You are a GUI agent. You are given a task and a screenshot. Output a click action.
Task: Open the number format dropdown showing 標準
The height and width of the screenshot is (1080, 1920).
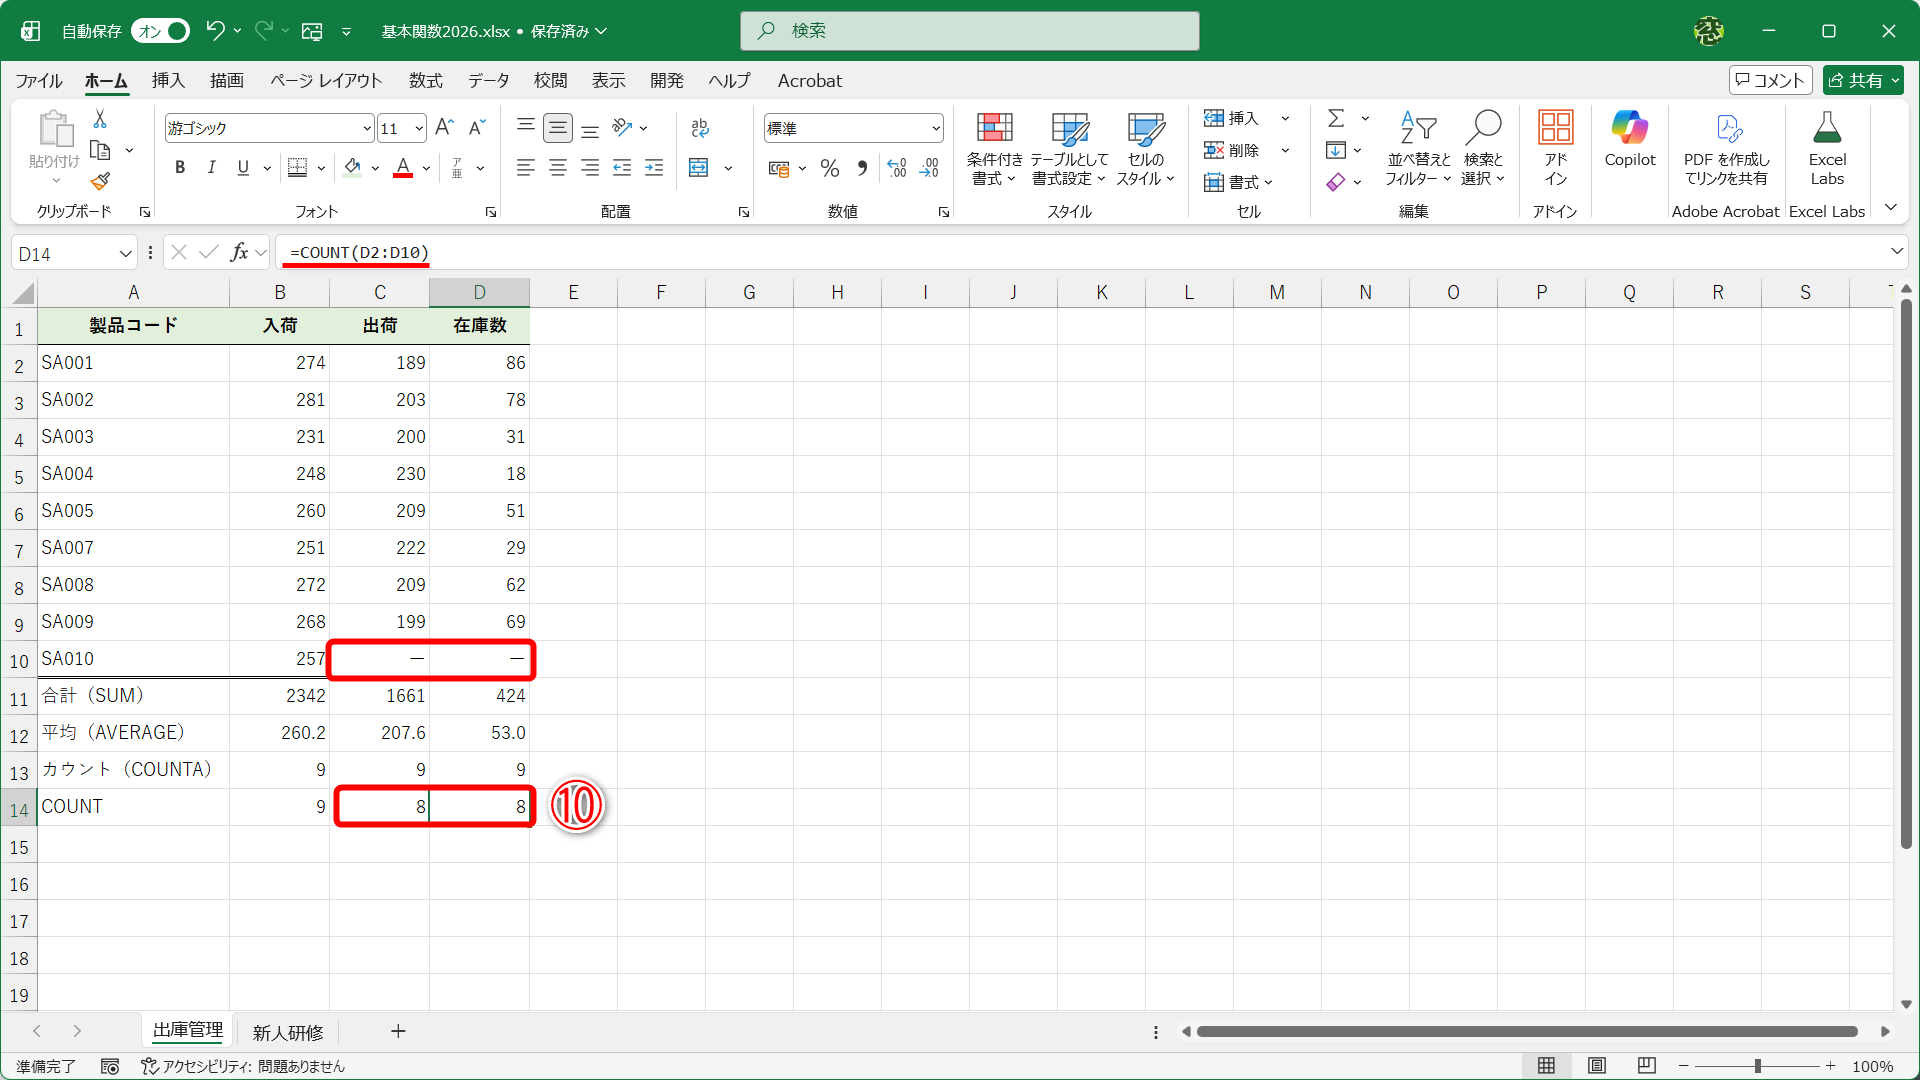click(x=935, y=128)
